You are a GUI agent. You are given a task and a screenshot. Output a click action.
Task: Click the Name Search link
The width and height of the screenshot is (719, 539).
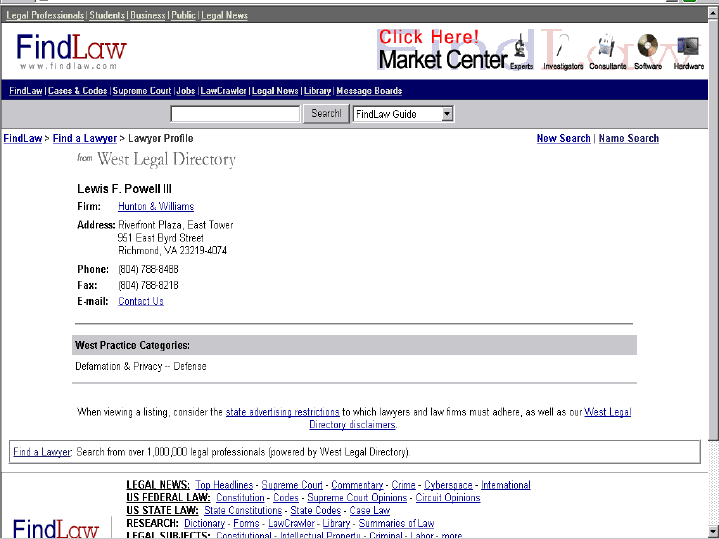click(629, 139)
